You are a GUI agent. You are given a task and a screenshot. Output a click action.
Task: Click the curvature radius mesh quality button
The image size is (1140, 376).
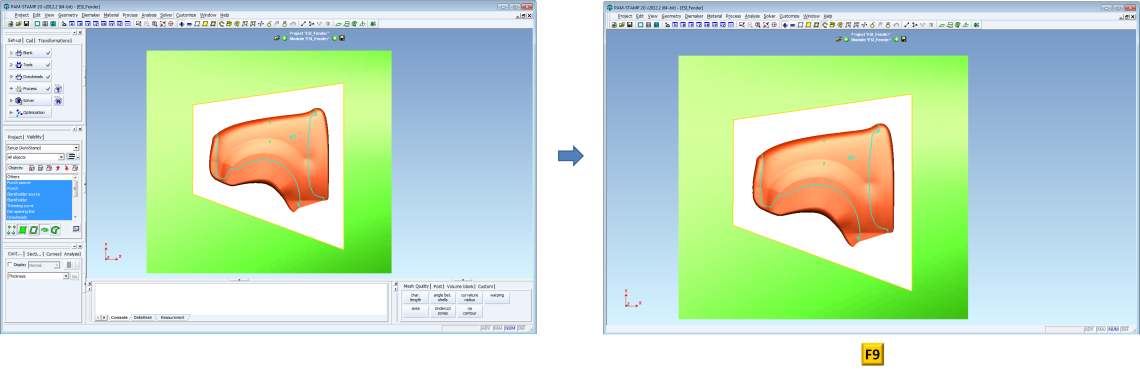pos(469,297)
